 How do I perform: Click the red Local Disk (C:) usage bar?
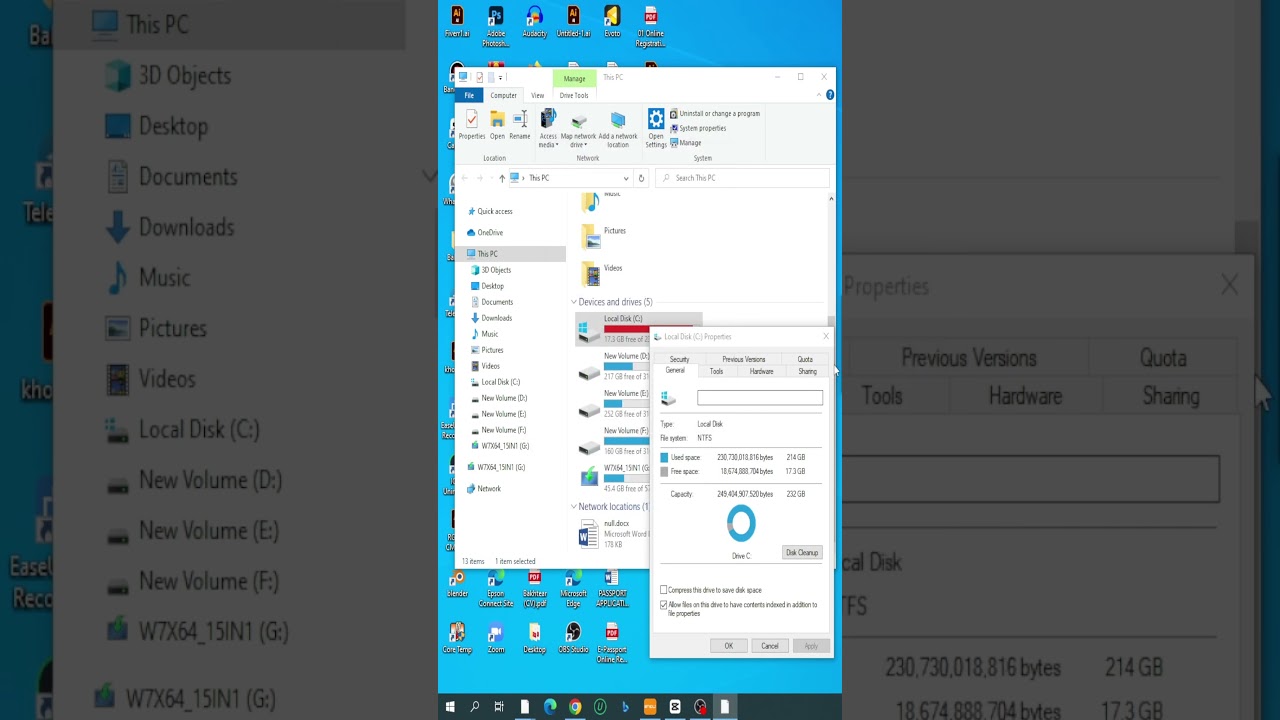pos(647,329)
